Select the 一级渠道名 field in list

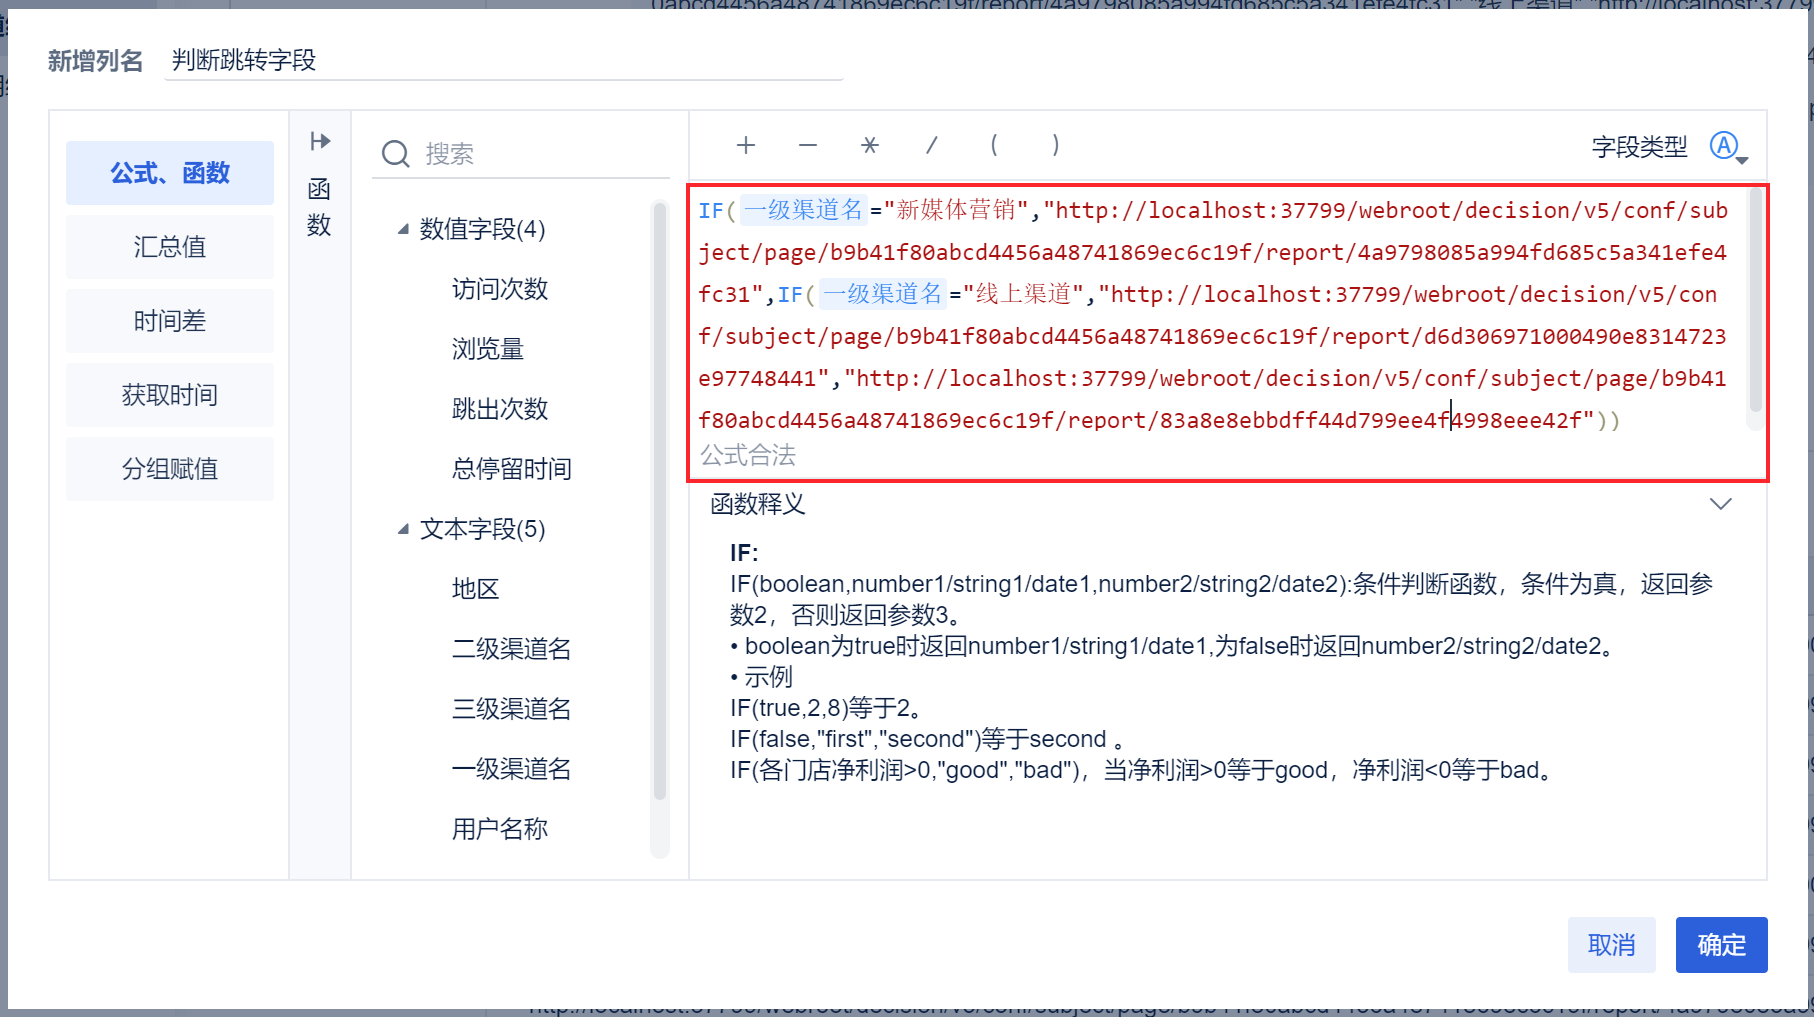[x=512, y=769]
